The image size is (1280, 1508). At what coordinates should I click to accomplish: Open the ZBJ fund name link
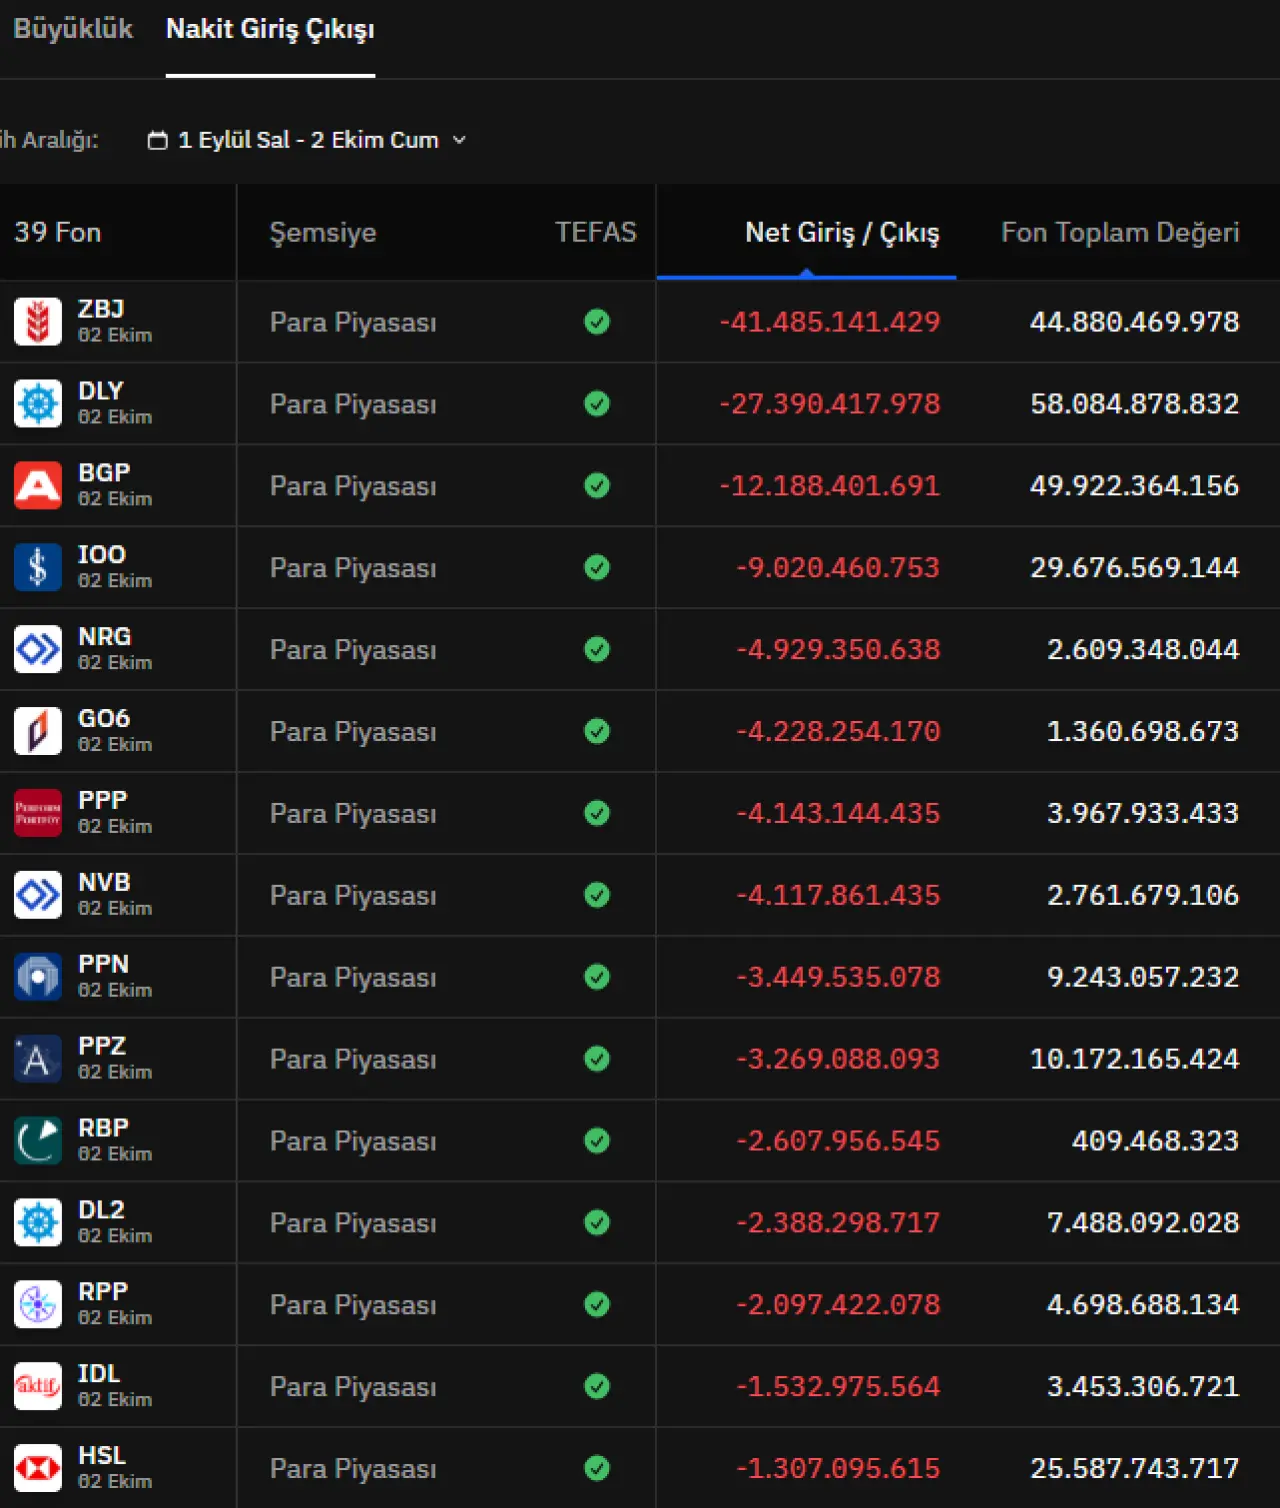(x=101, y=309)
